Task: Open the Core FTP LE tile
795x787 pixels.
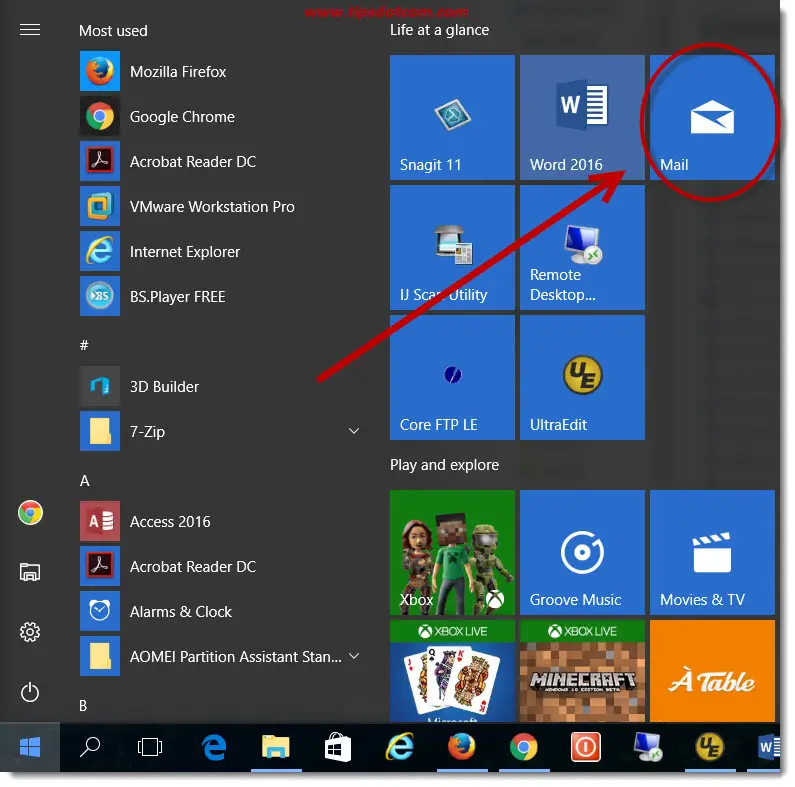Action: pyautogui.click(x=452, y=377)
